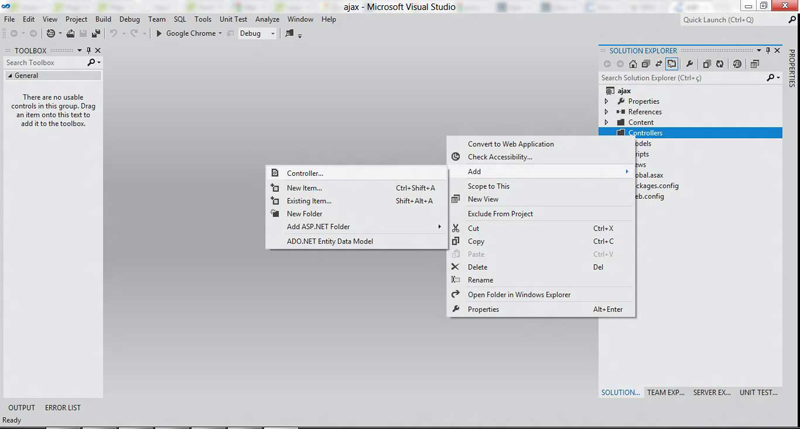
Task: Click Convert to Web Application
Action: click(541, 144)
